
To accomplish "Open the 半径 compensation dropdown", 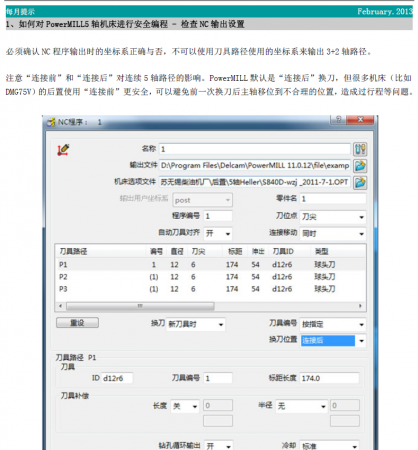I will pyautogui.click(x=301, y=406).
